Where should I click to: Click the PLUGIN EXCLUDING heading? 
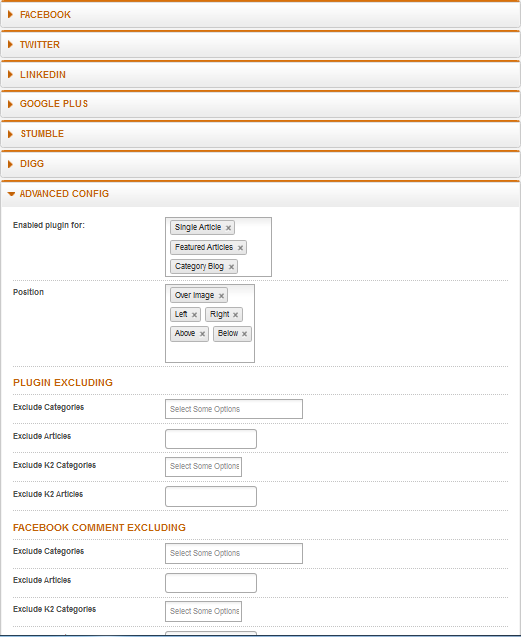63,383
